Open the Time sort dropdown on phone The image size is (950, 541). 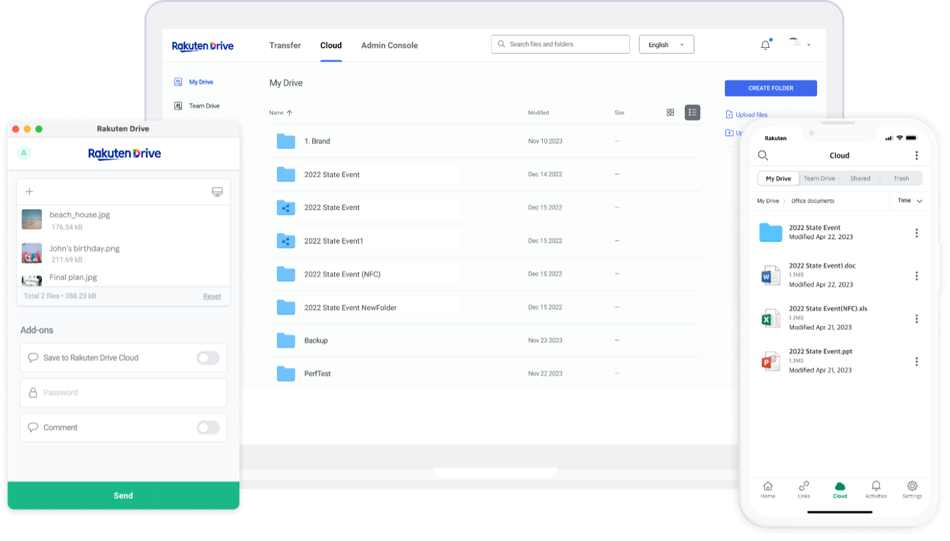click(x=909, y=201)
